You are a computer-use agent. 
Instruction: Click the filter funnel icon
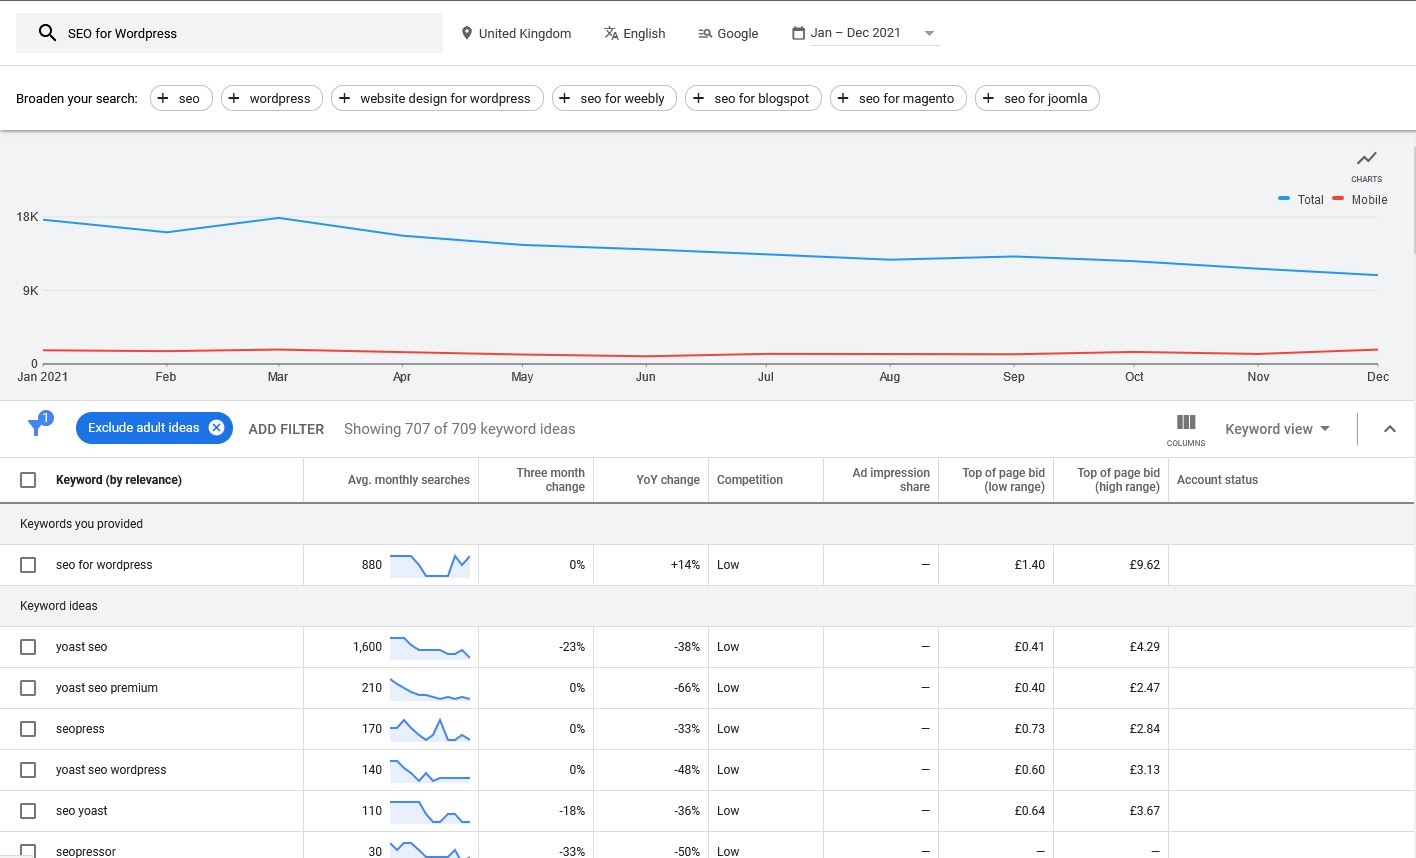pos(36,427)
